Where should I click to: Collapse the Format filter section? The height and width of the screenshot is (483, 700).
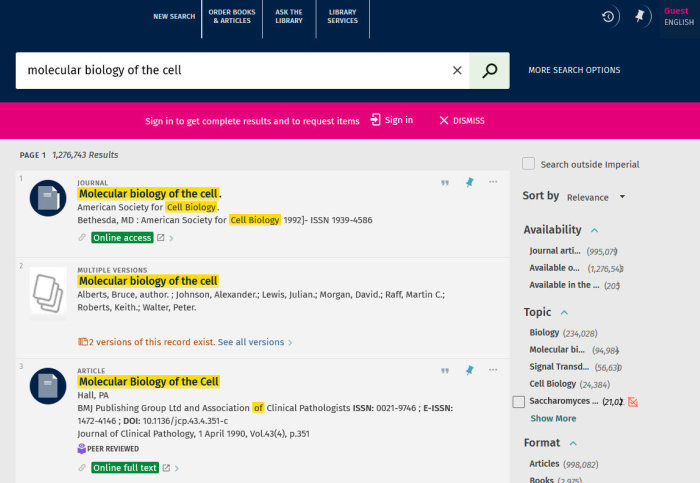click(x=573, y=443)
